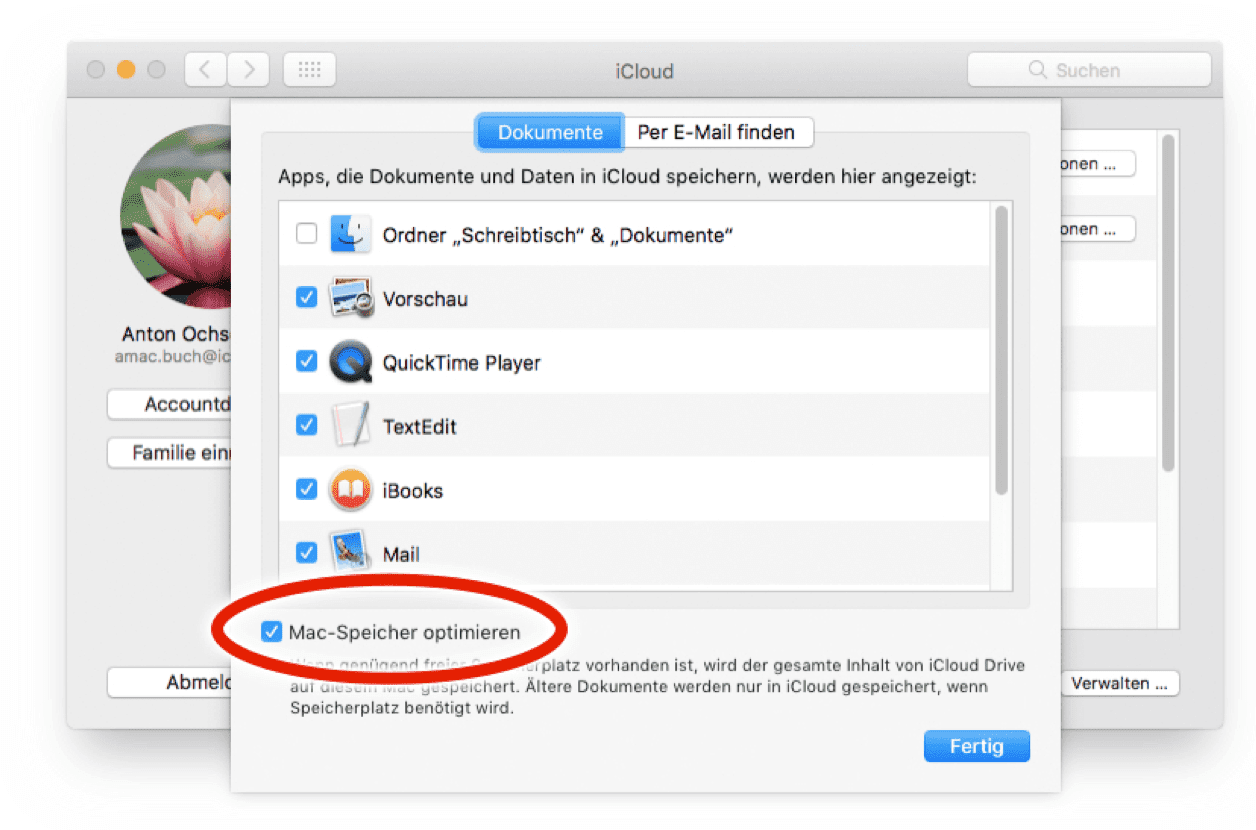Go back with the left arrow button
The width and height of the screenshot is (1256, 830).
[205, 70]
